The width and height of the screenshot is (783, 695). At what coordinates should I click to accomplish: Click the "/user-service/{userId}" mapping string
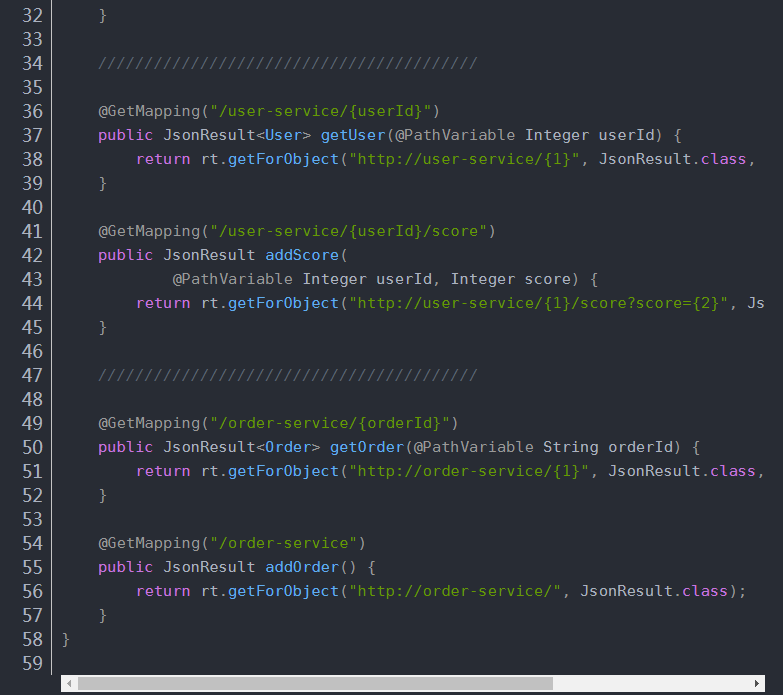(x=320, y=111)
